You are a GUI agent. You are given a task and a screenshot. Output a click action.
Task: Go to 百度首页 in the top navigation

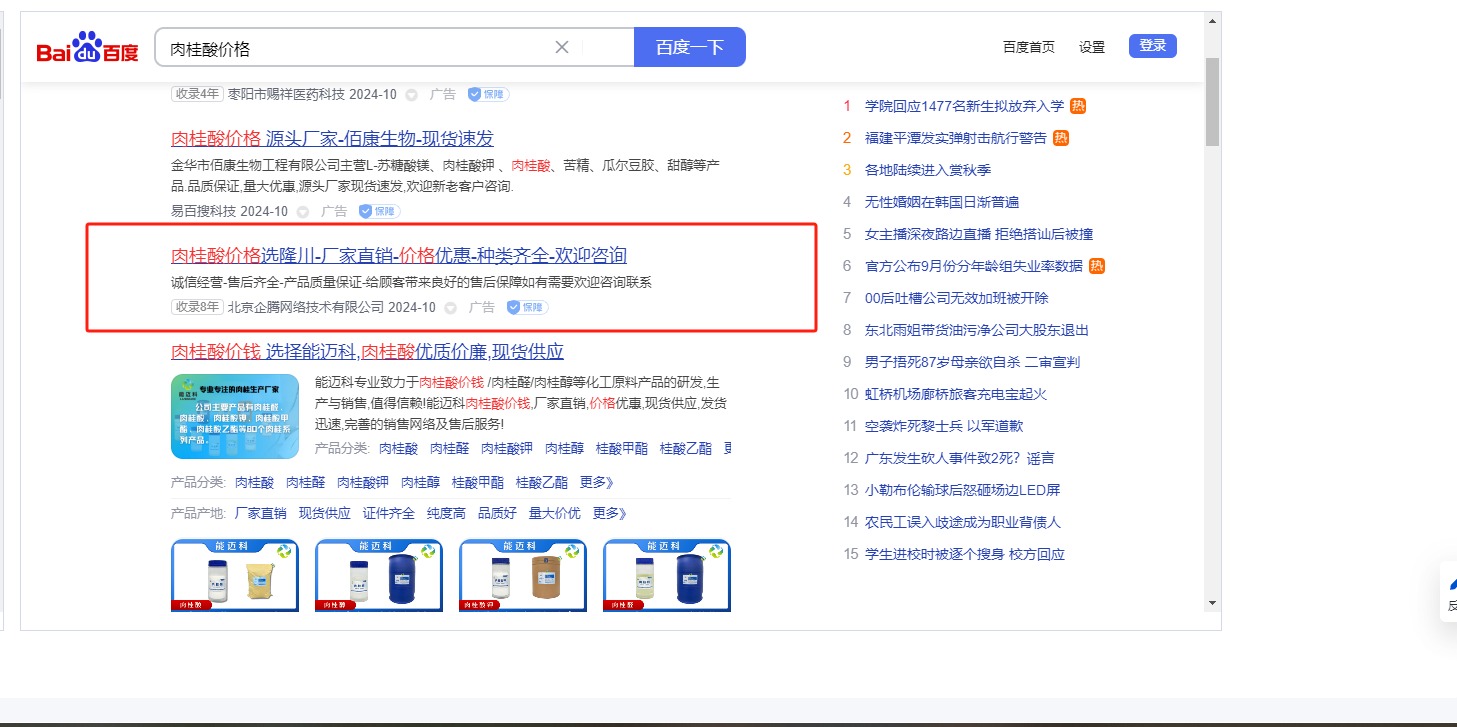click(1028, 47)
